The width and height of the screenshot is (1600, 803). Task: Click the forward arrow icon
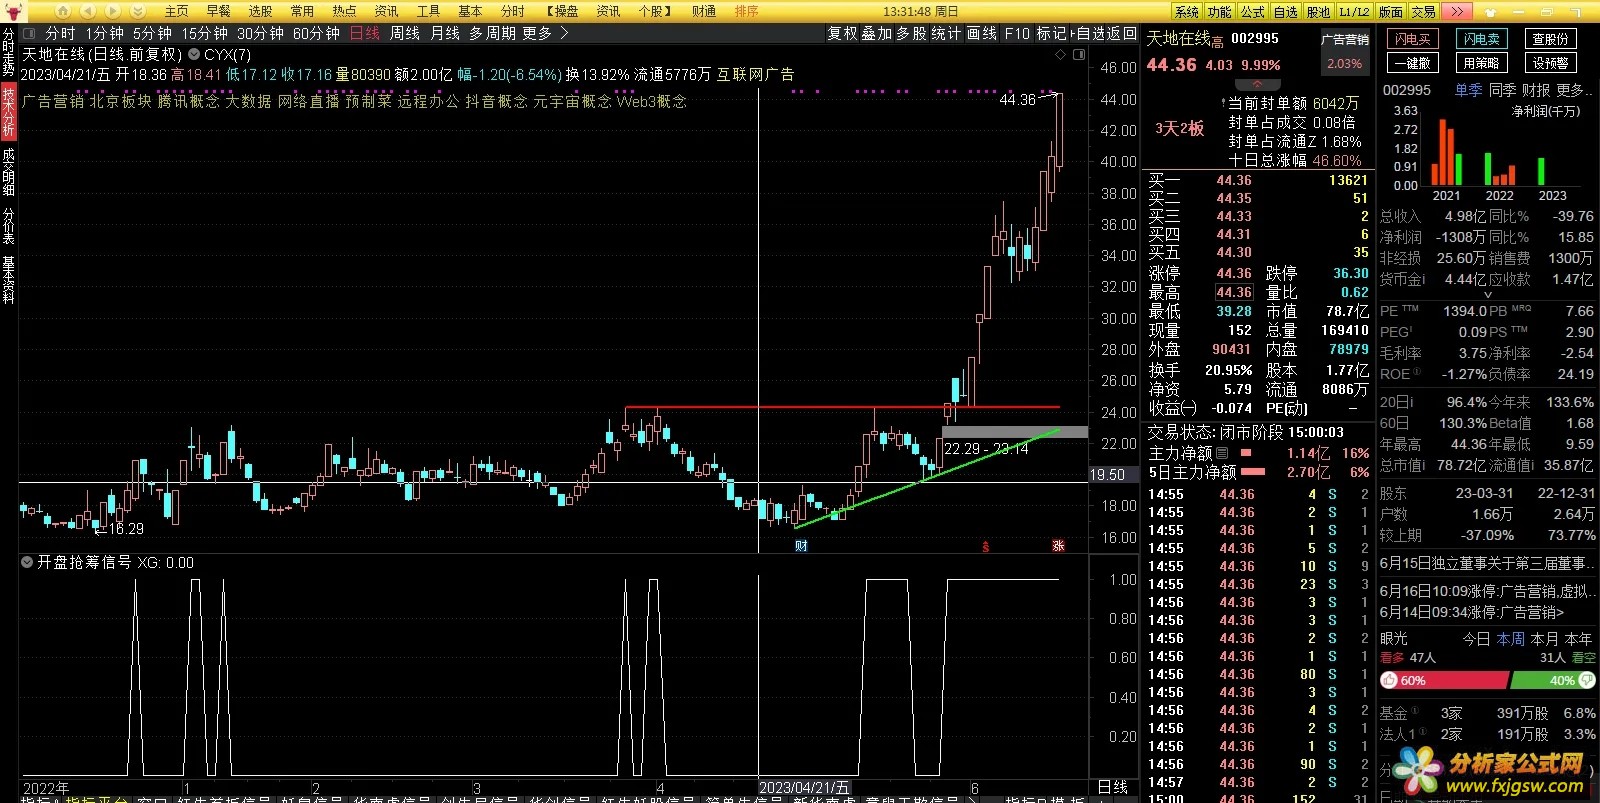pos(113,11)
